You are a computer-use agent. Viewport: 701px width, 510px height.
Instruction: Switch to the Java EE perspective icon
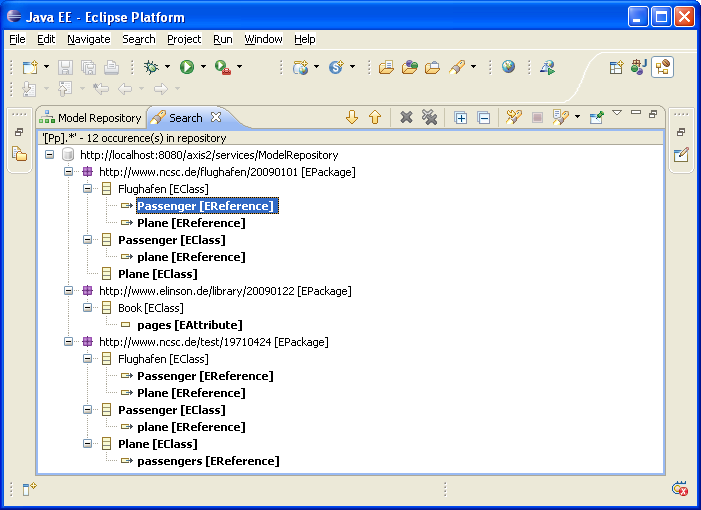662,67
